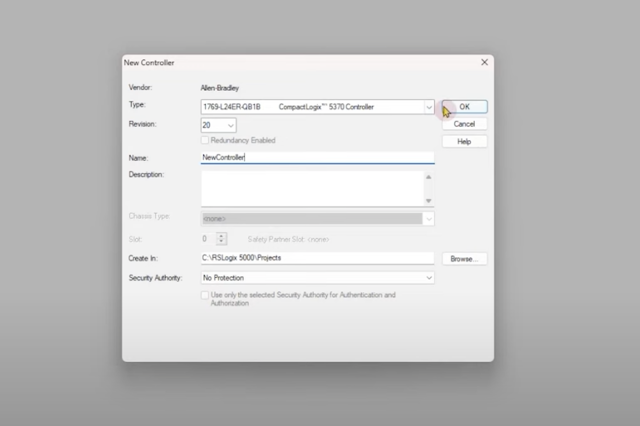Click the Slot number value box

click(x=207, y=239)
